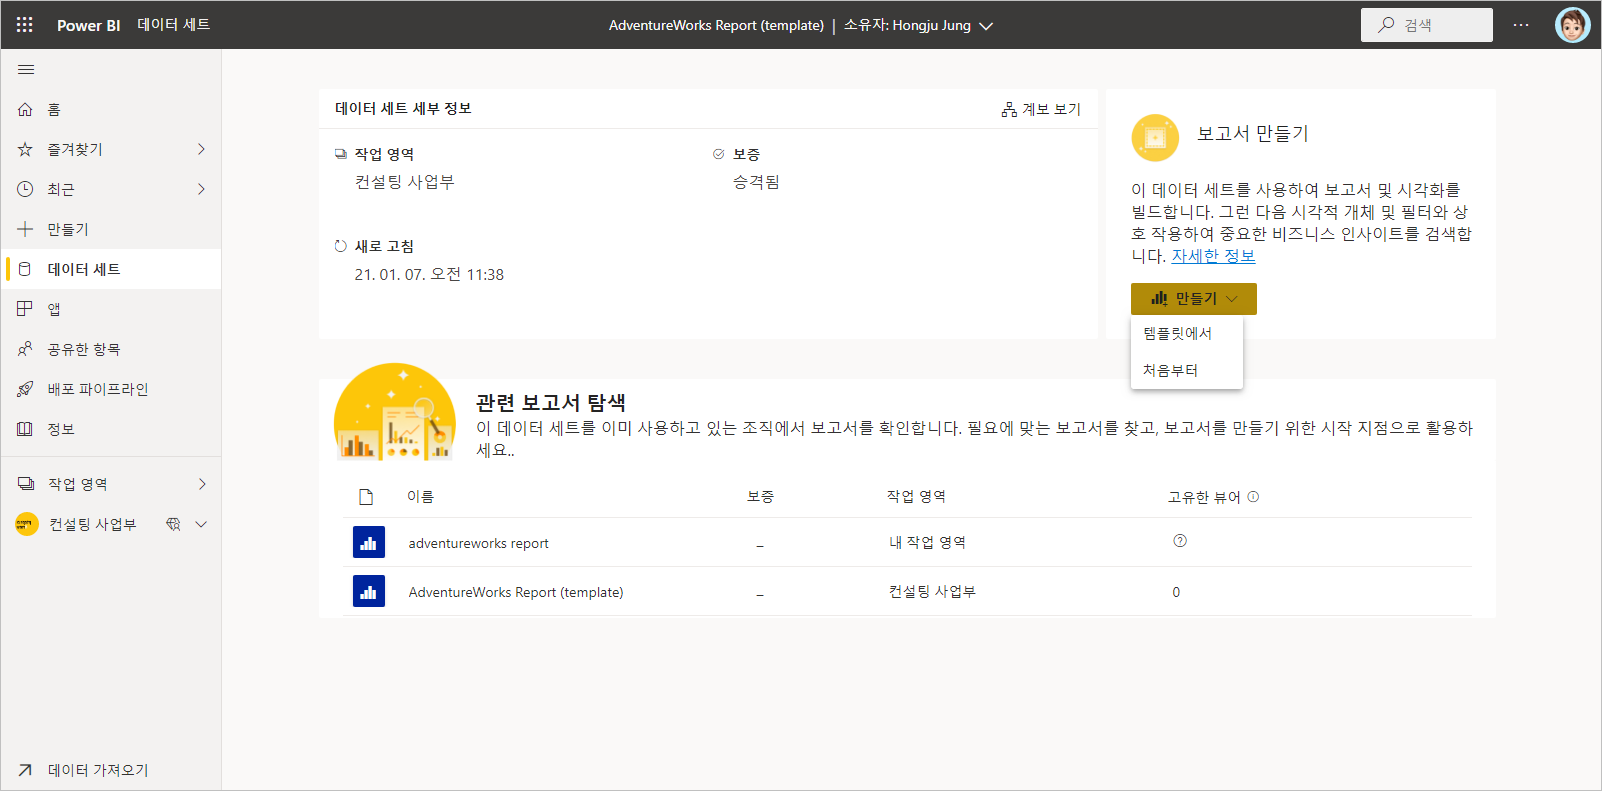
Task: Click the unique viewers info icon
Action: pos(1253,497)
